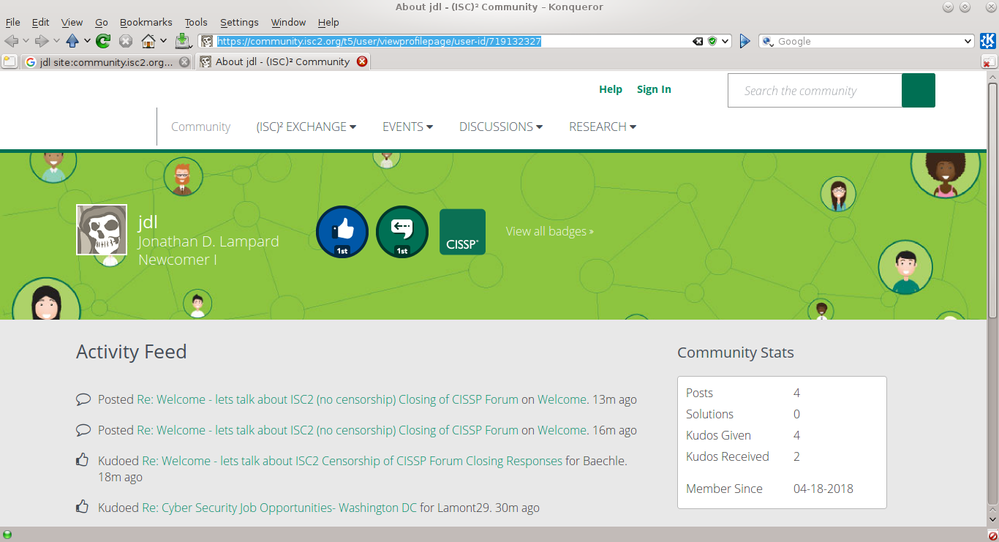This screenshot has height=542, width=999.
Task: Click the Welcome board link in the 13m ago row
Action: point(562,399)
